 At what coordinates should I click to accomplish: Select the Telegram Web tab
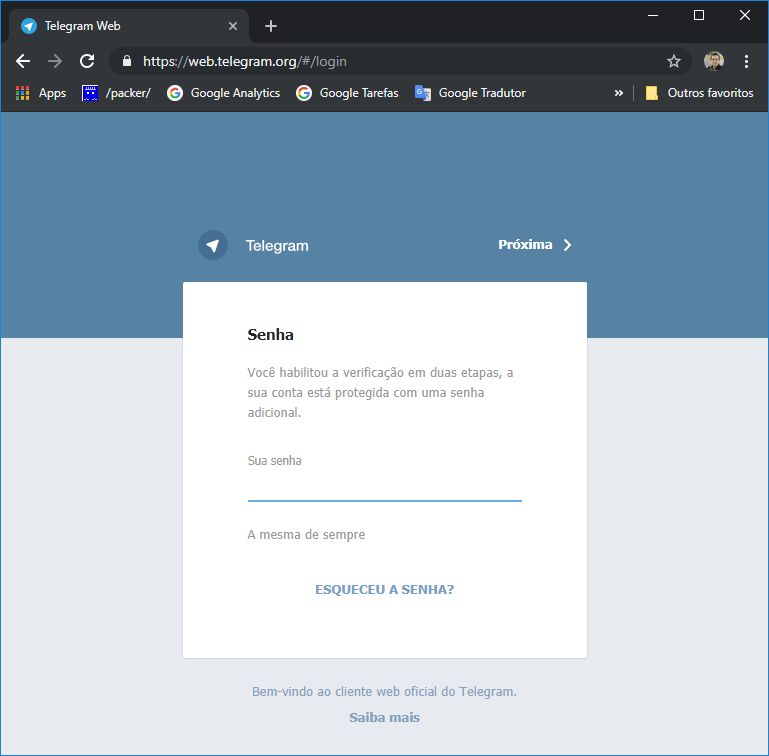click(128, 26)
